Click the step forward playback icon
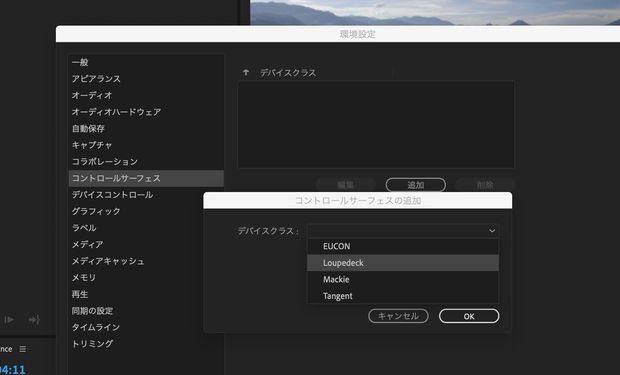The image size is (620, 375). [x=9, y=319]
